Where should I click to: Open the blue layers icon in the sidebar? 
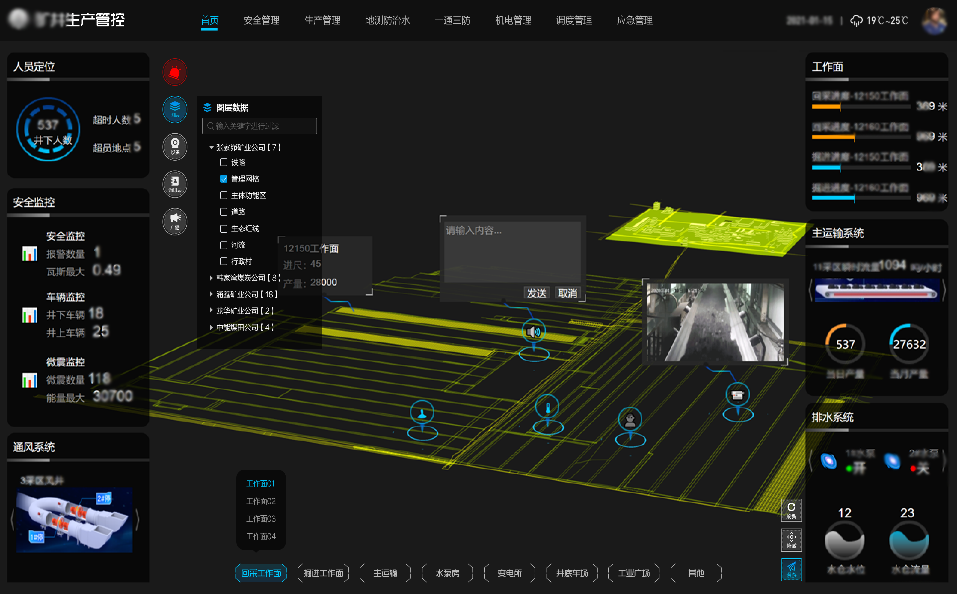coord(174,109)
